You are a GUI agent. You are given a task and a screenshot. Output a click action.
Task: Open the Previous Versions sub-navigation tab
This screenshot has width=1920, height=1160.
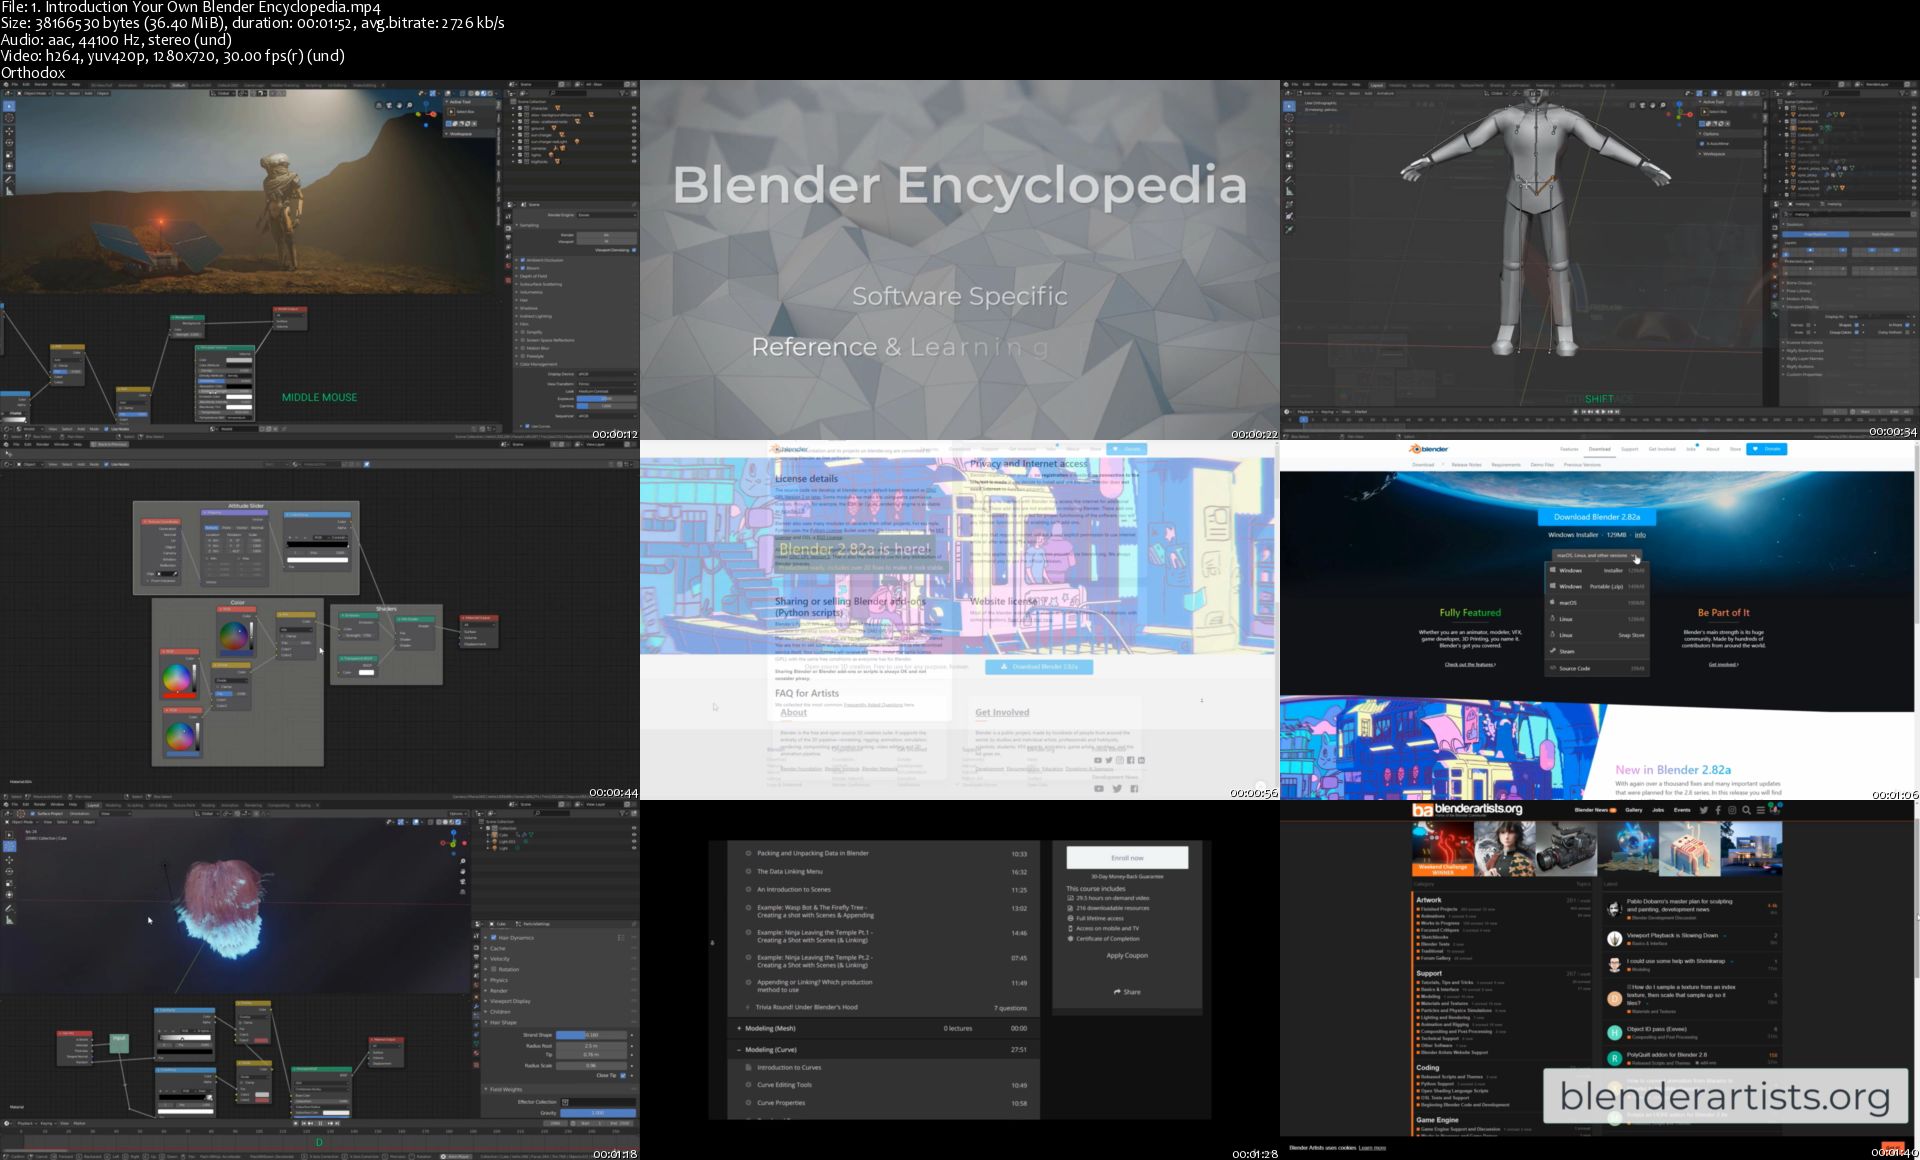(1582, 465)
